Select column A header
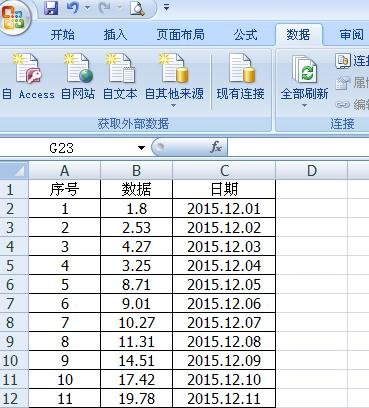 [64, 171]
